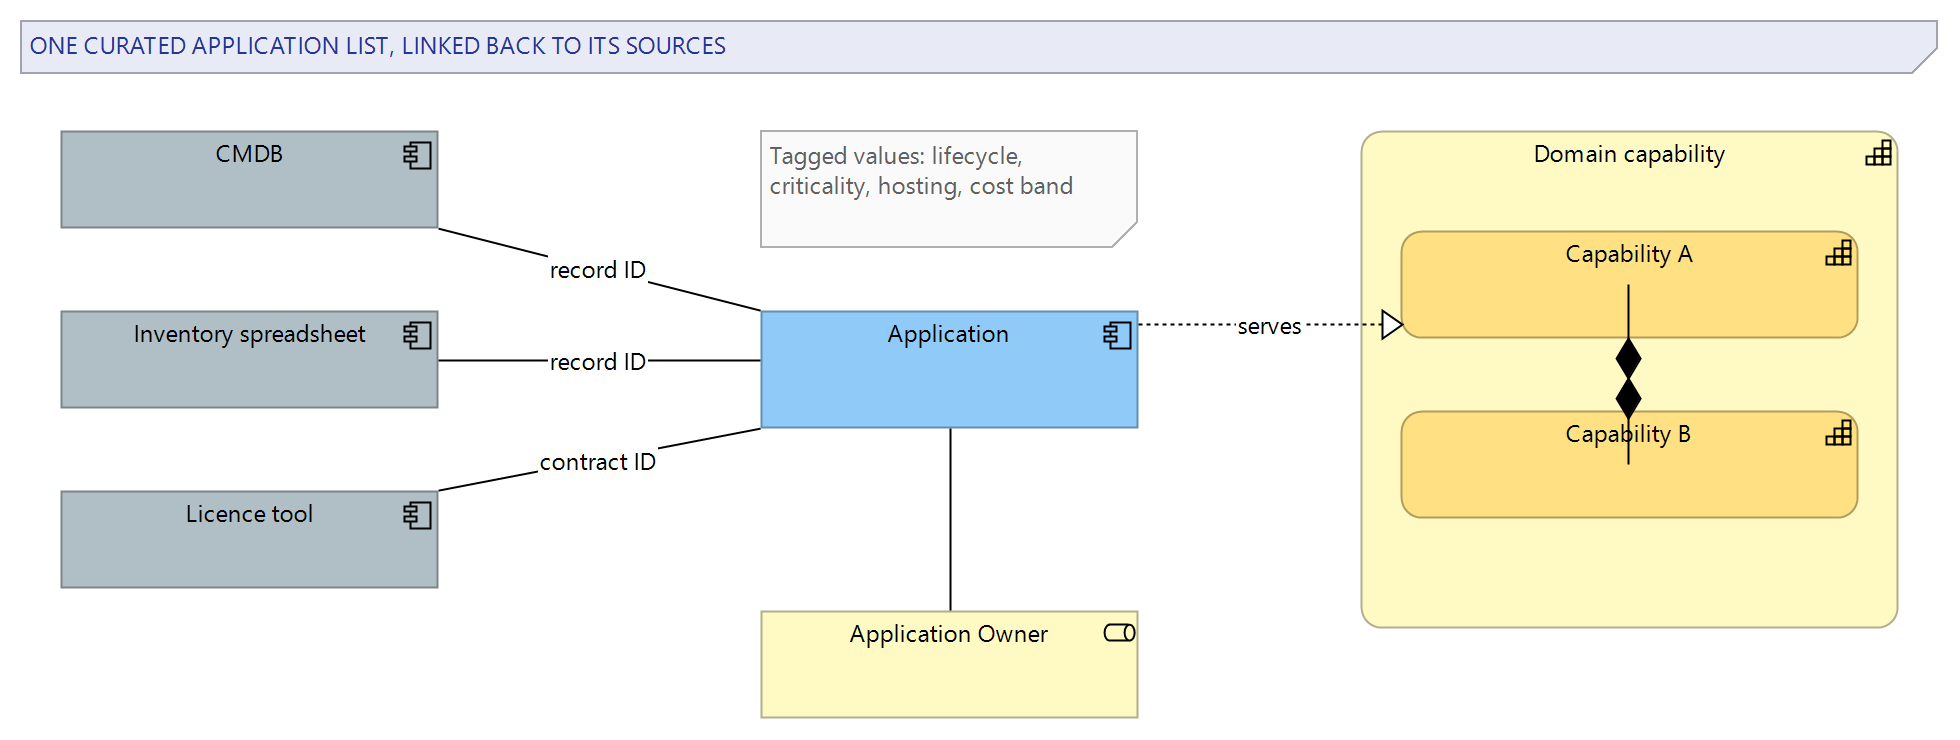
Task: Click the component icon on the Application box
Action: click(x=1118, y=335)
